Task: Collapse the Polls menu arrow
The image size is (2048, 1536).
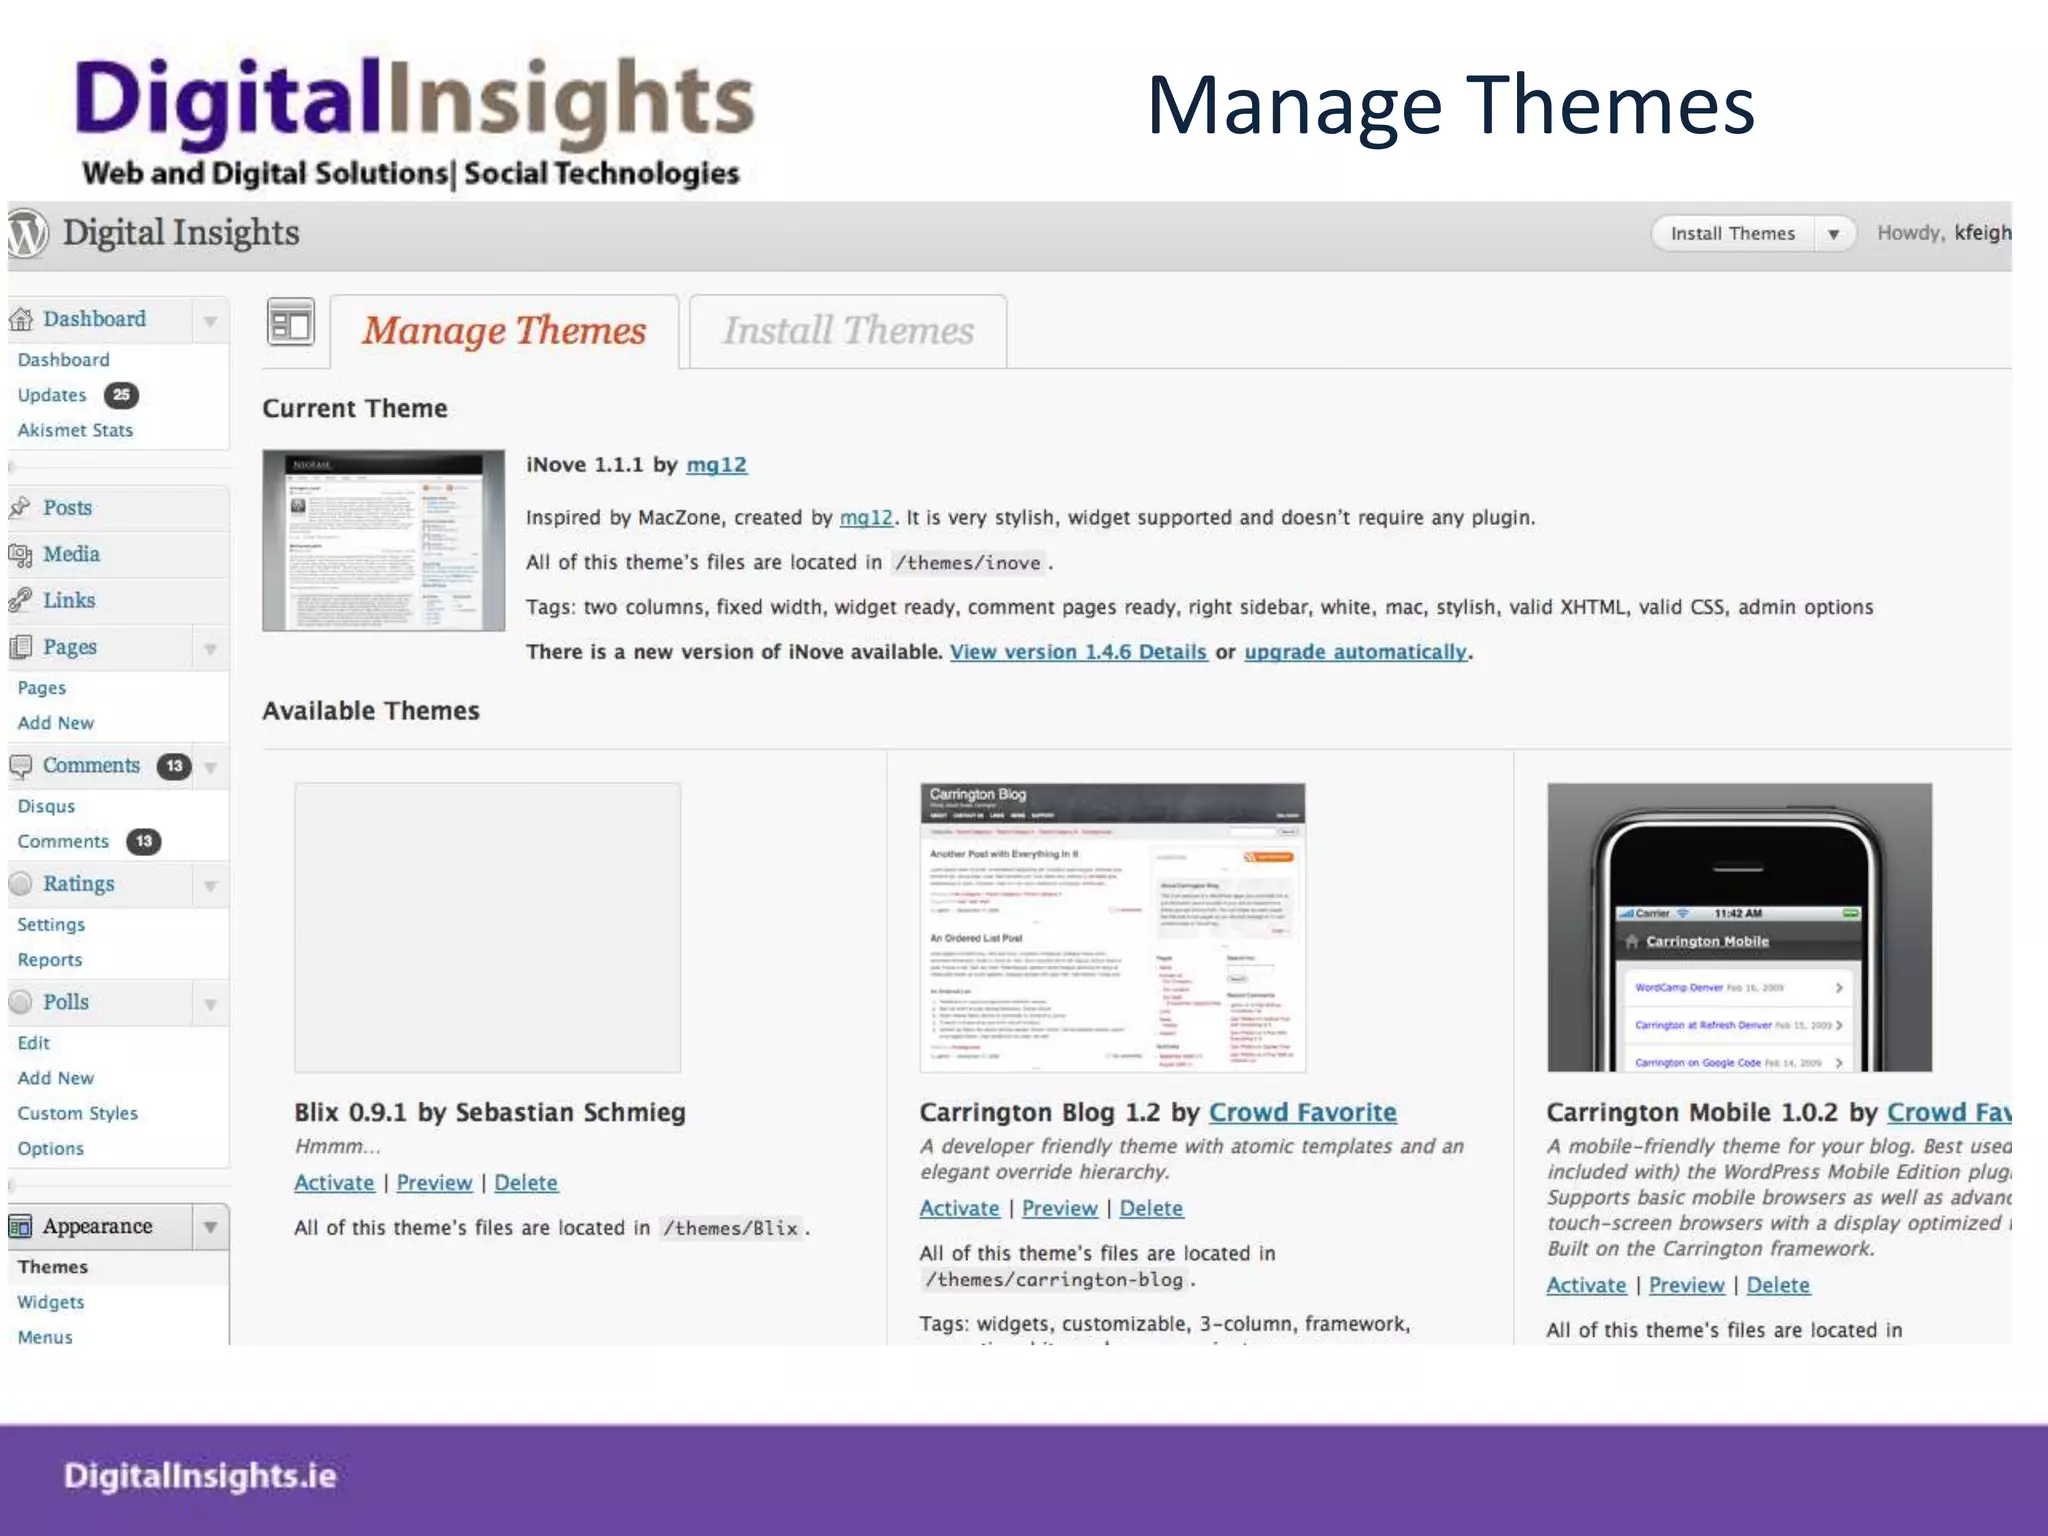Action: pyautogui.click(x=210, y=1004)
